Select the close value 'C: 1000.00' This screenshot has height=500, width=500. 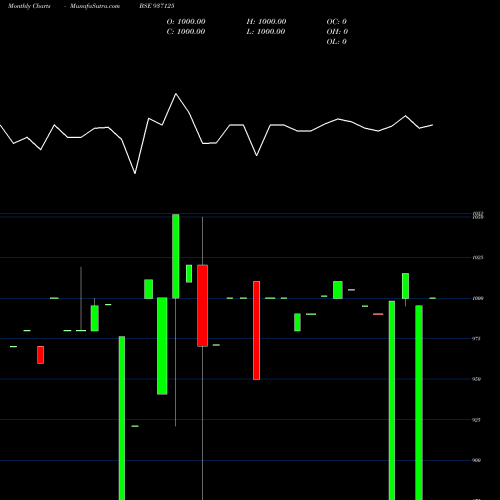(x=186, y=32)
